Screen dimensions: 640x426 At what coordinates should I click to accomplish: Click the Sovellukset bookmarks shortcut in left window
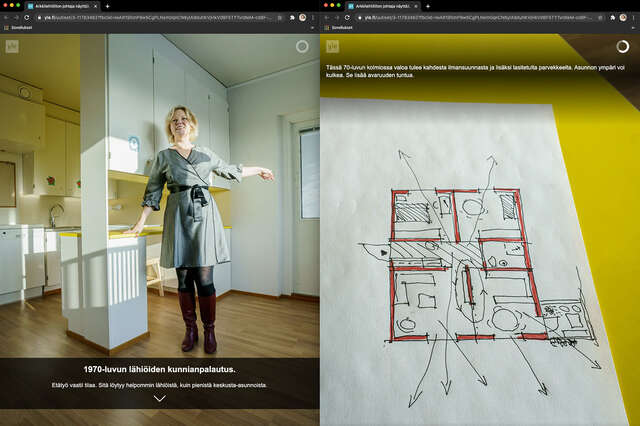pos(20,28)
